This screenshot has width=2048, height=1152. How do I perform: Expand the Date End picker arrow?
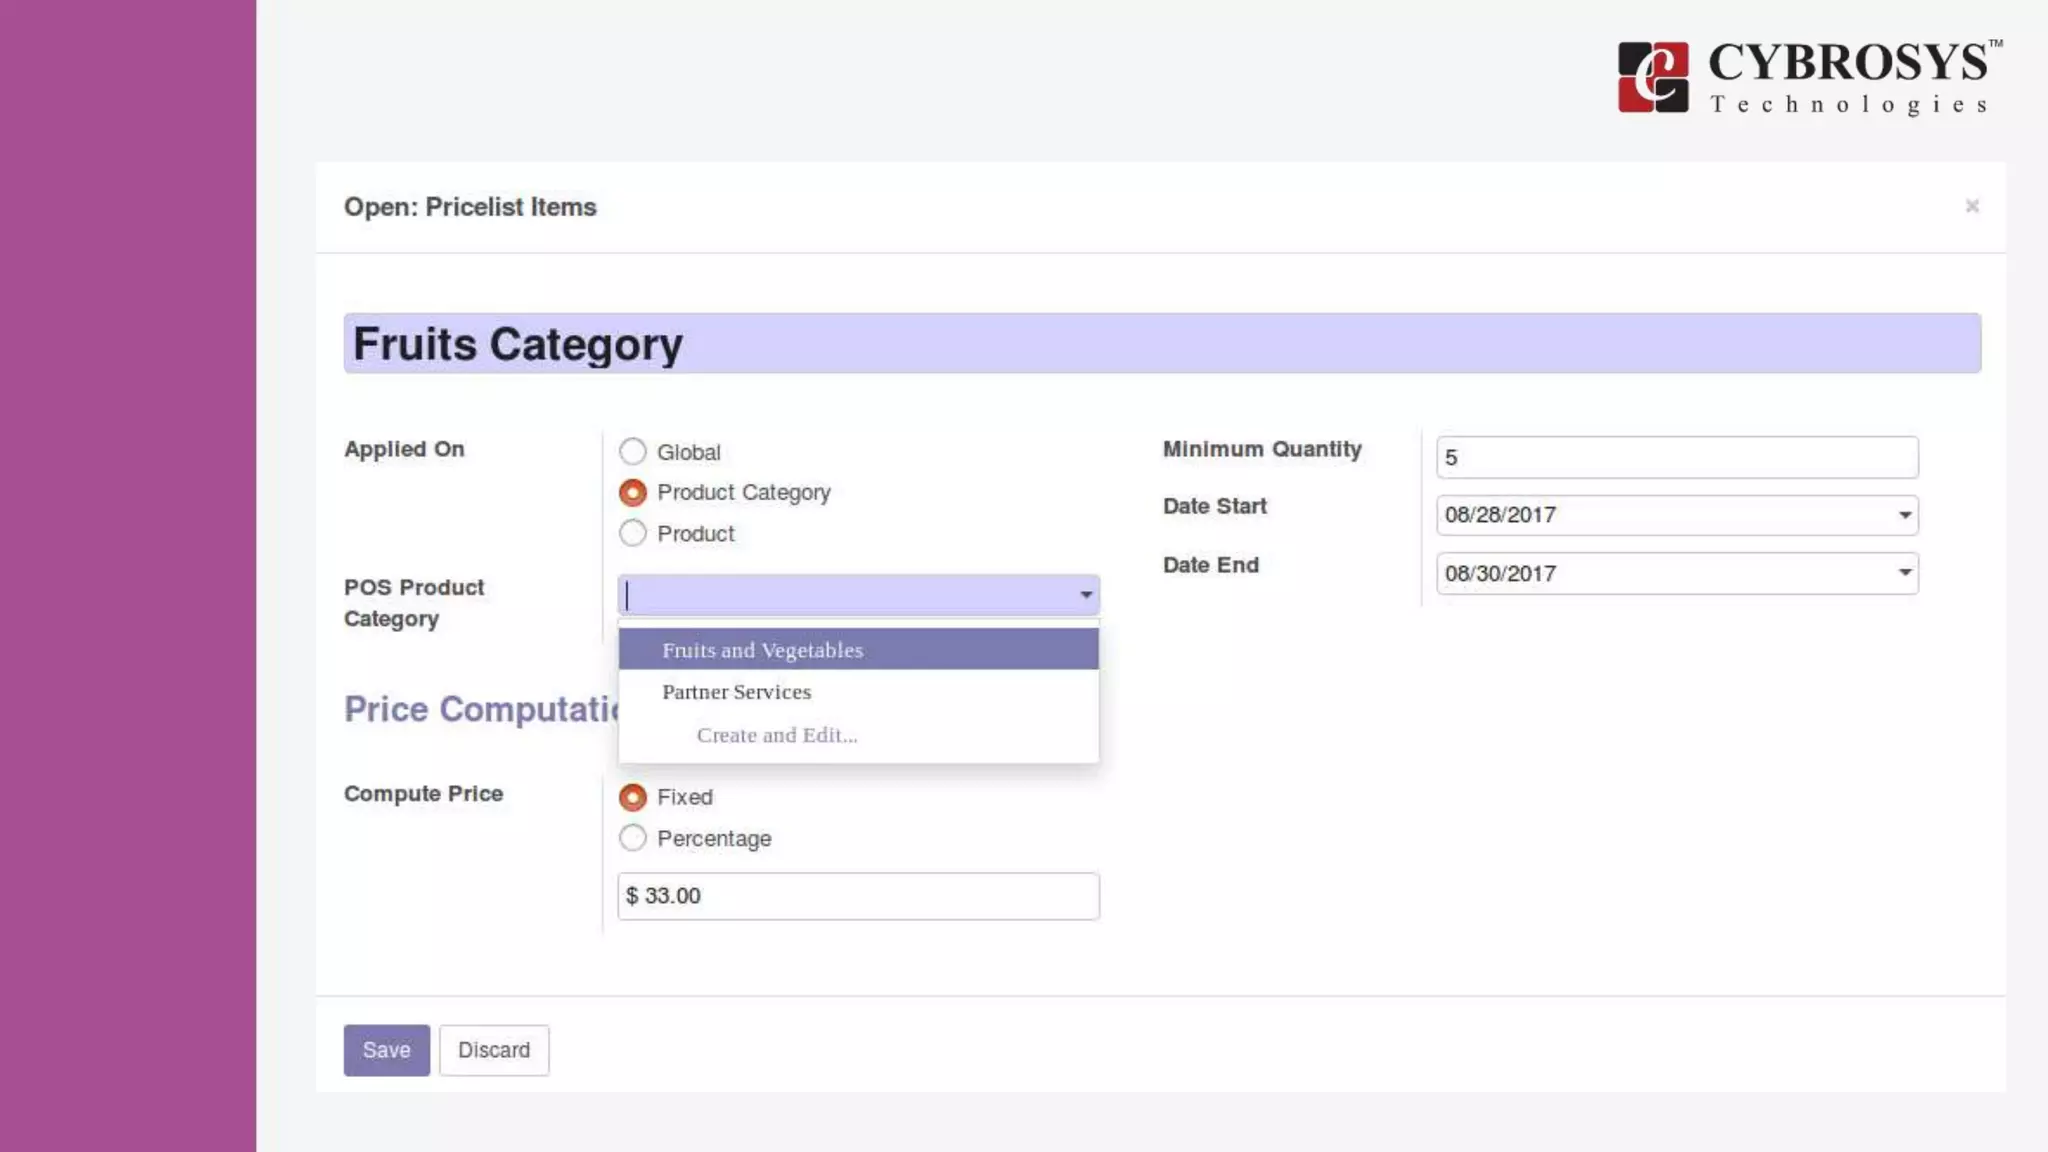tap(1904, 573)
